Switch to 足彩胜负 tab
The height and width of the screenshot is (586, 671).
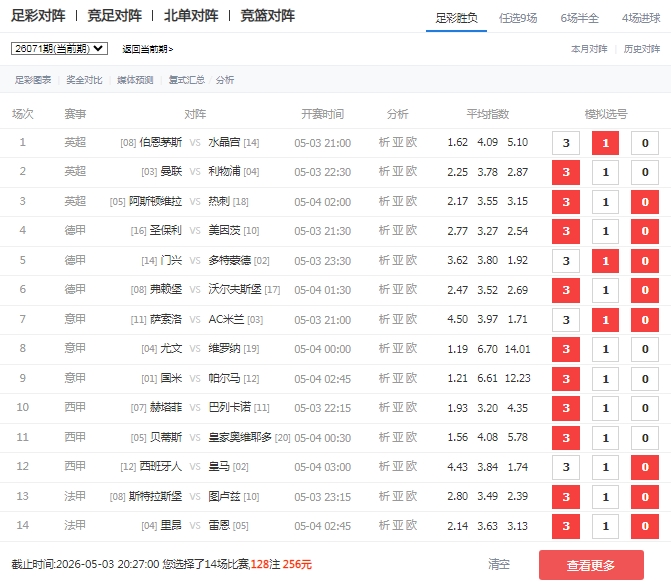click(x=456, y=18)
